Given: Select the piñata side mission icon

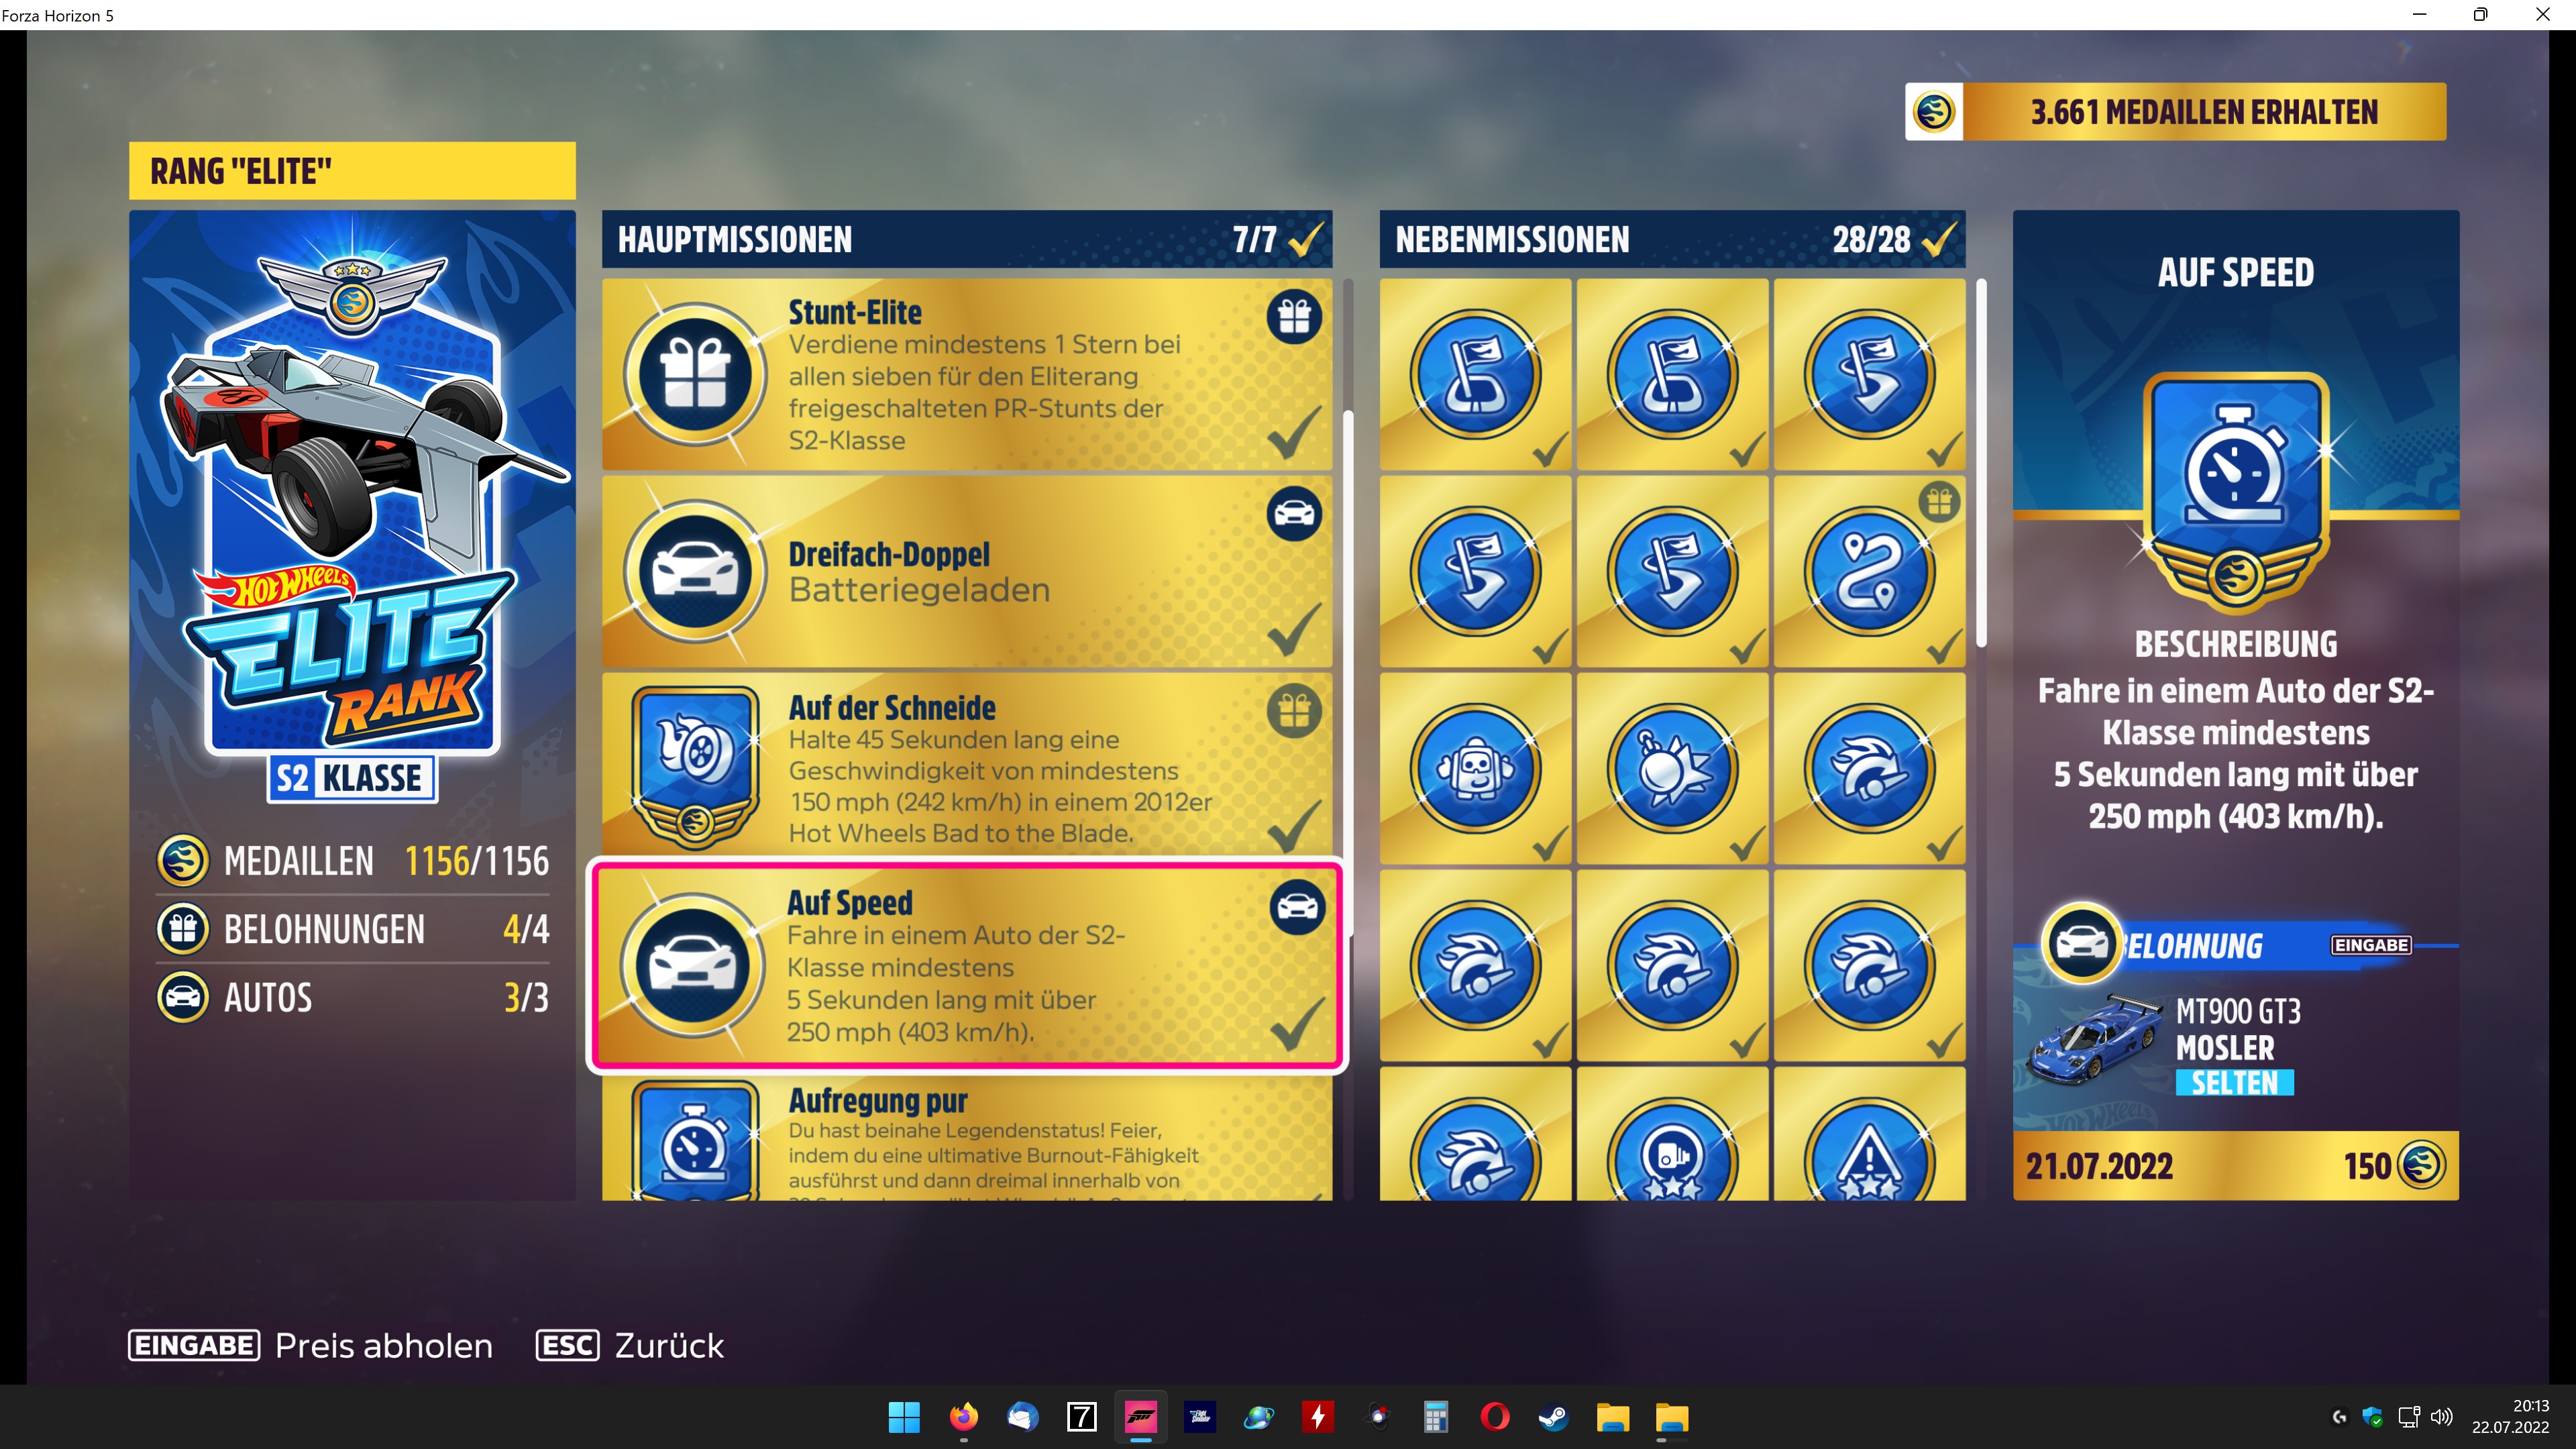Looking at the screenshot, I should point(1671,768).
